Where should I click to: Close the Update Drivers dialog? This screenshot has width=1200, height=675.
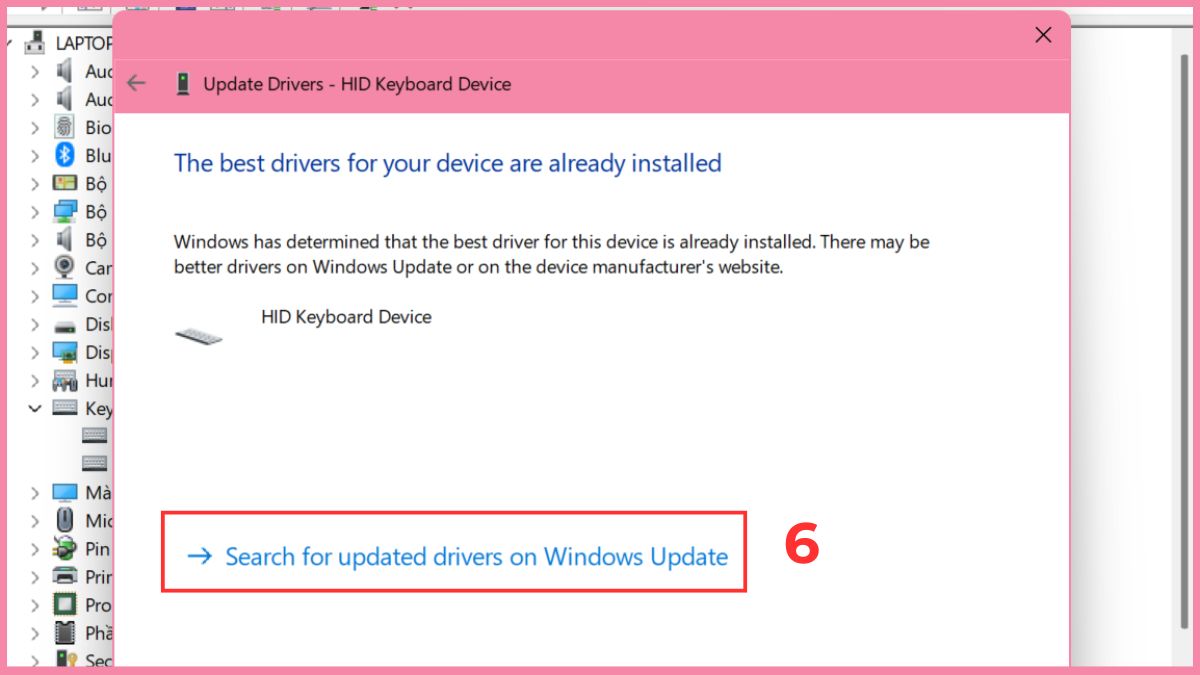point(1043,35)
